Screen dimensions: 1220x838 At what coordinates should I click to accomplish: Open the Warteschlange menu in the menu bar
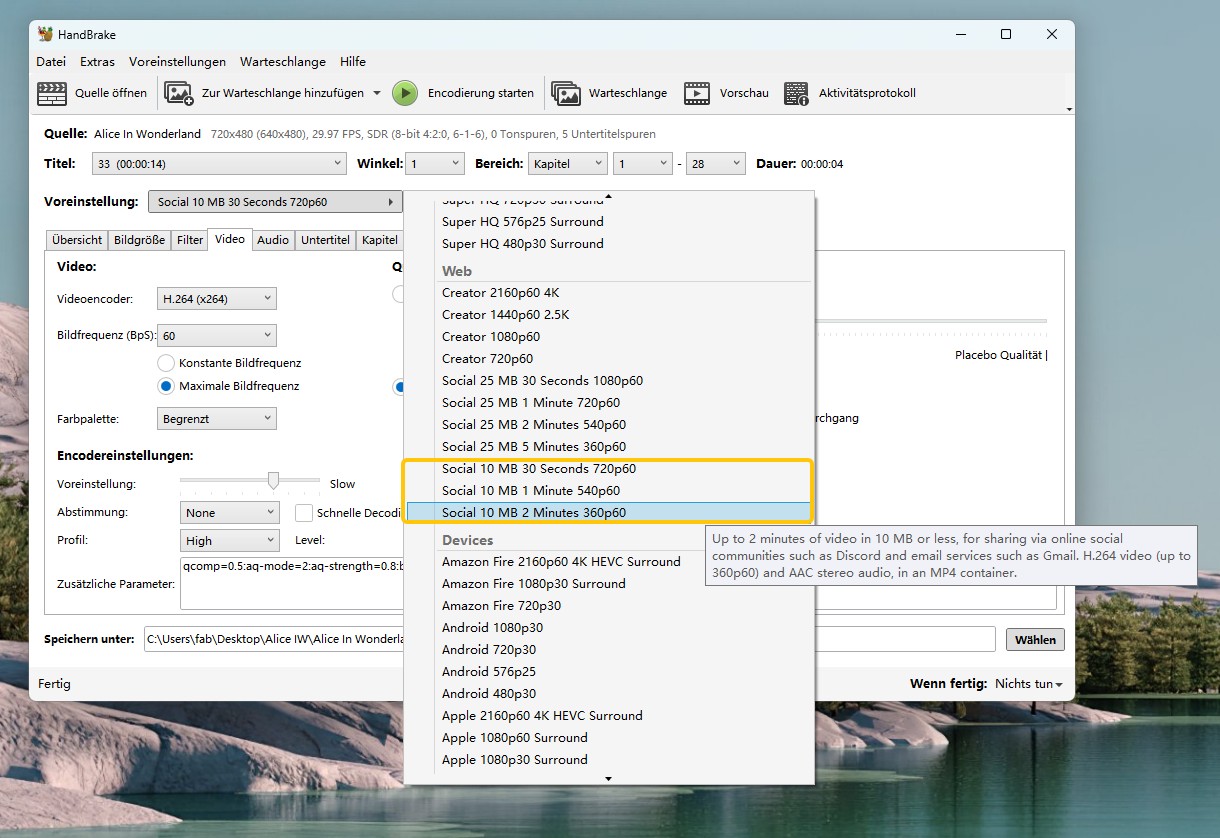tap(283, 61)
